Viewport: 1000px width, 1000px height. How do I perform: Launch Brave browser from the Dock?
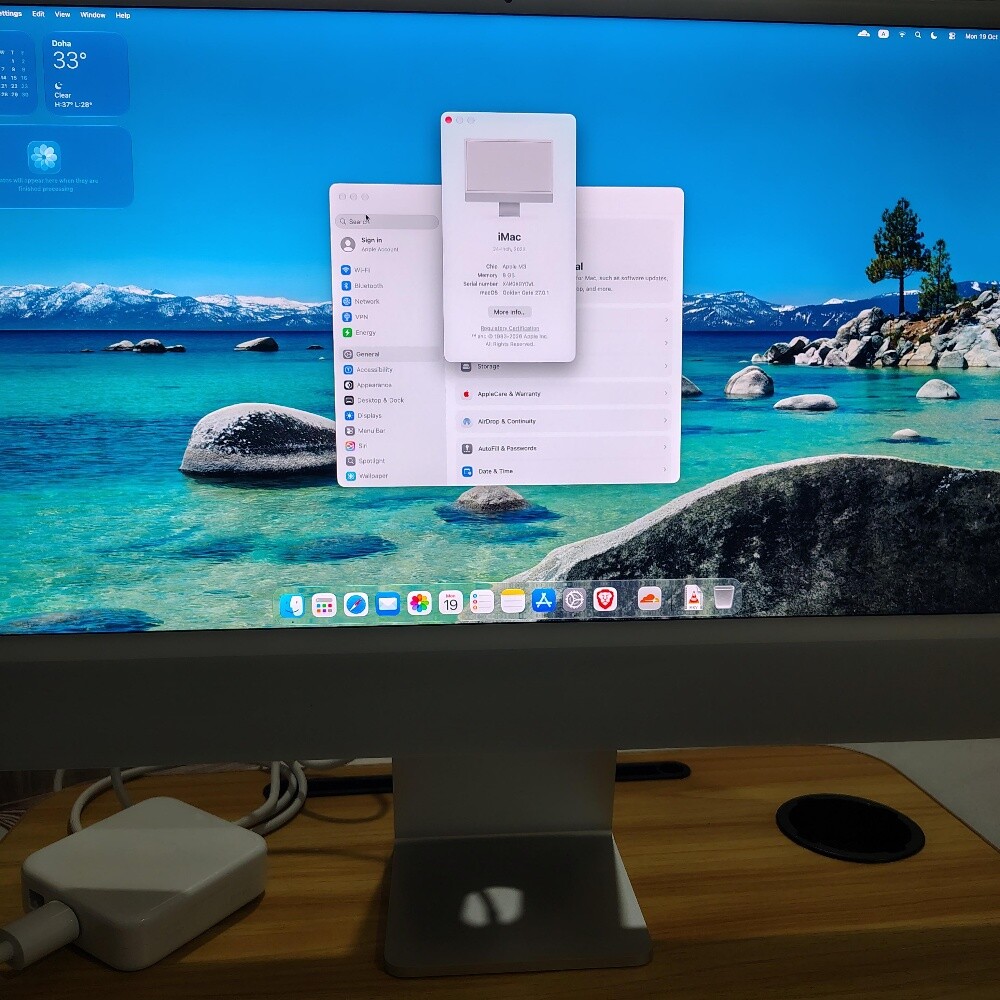pos(605,599)
